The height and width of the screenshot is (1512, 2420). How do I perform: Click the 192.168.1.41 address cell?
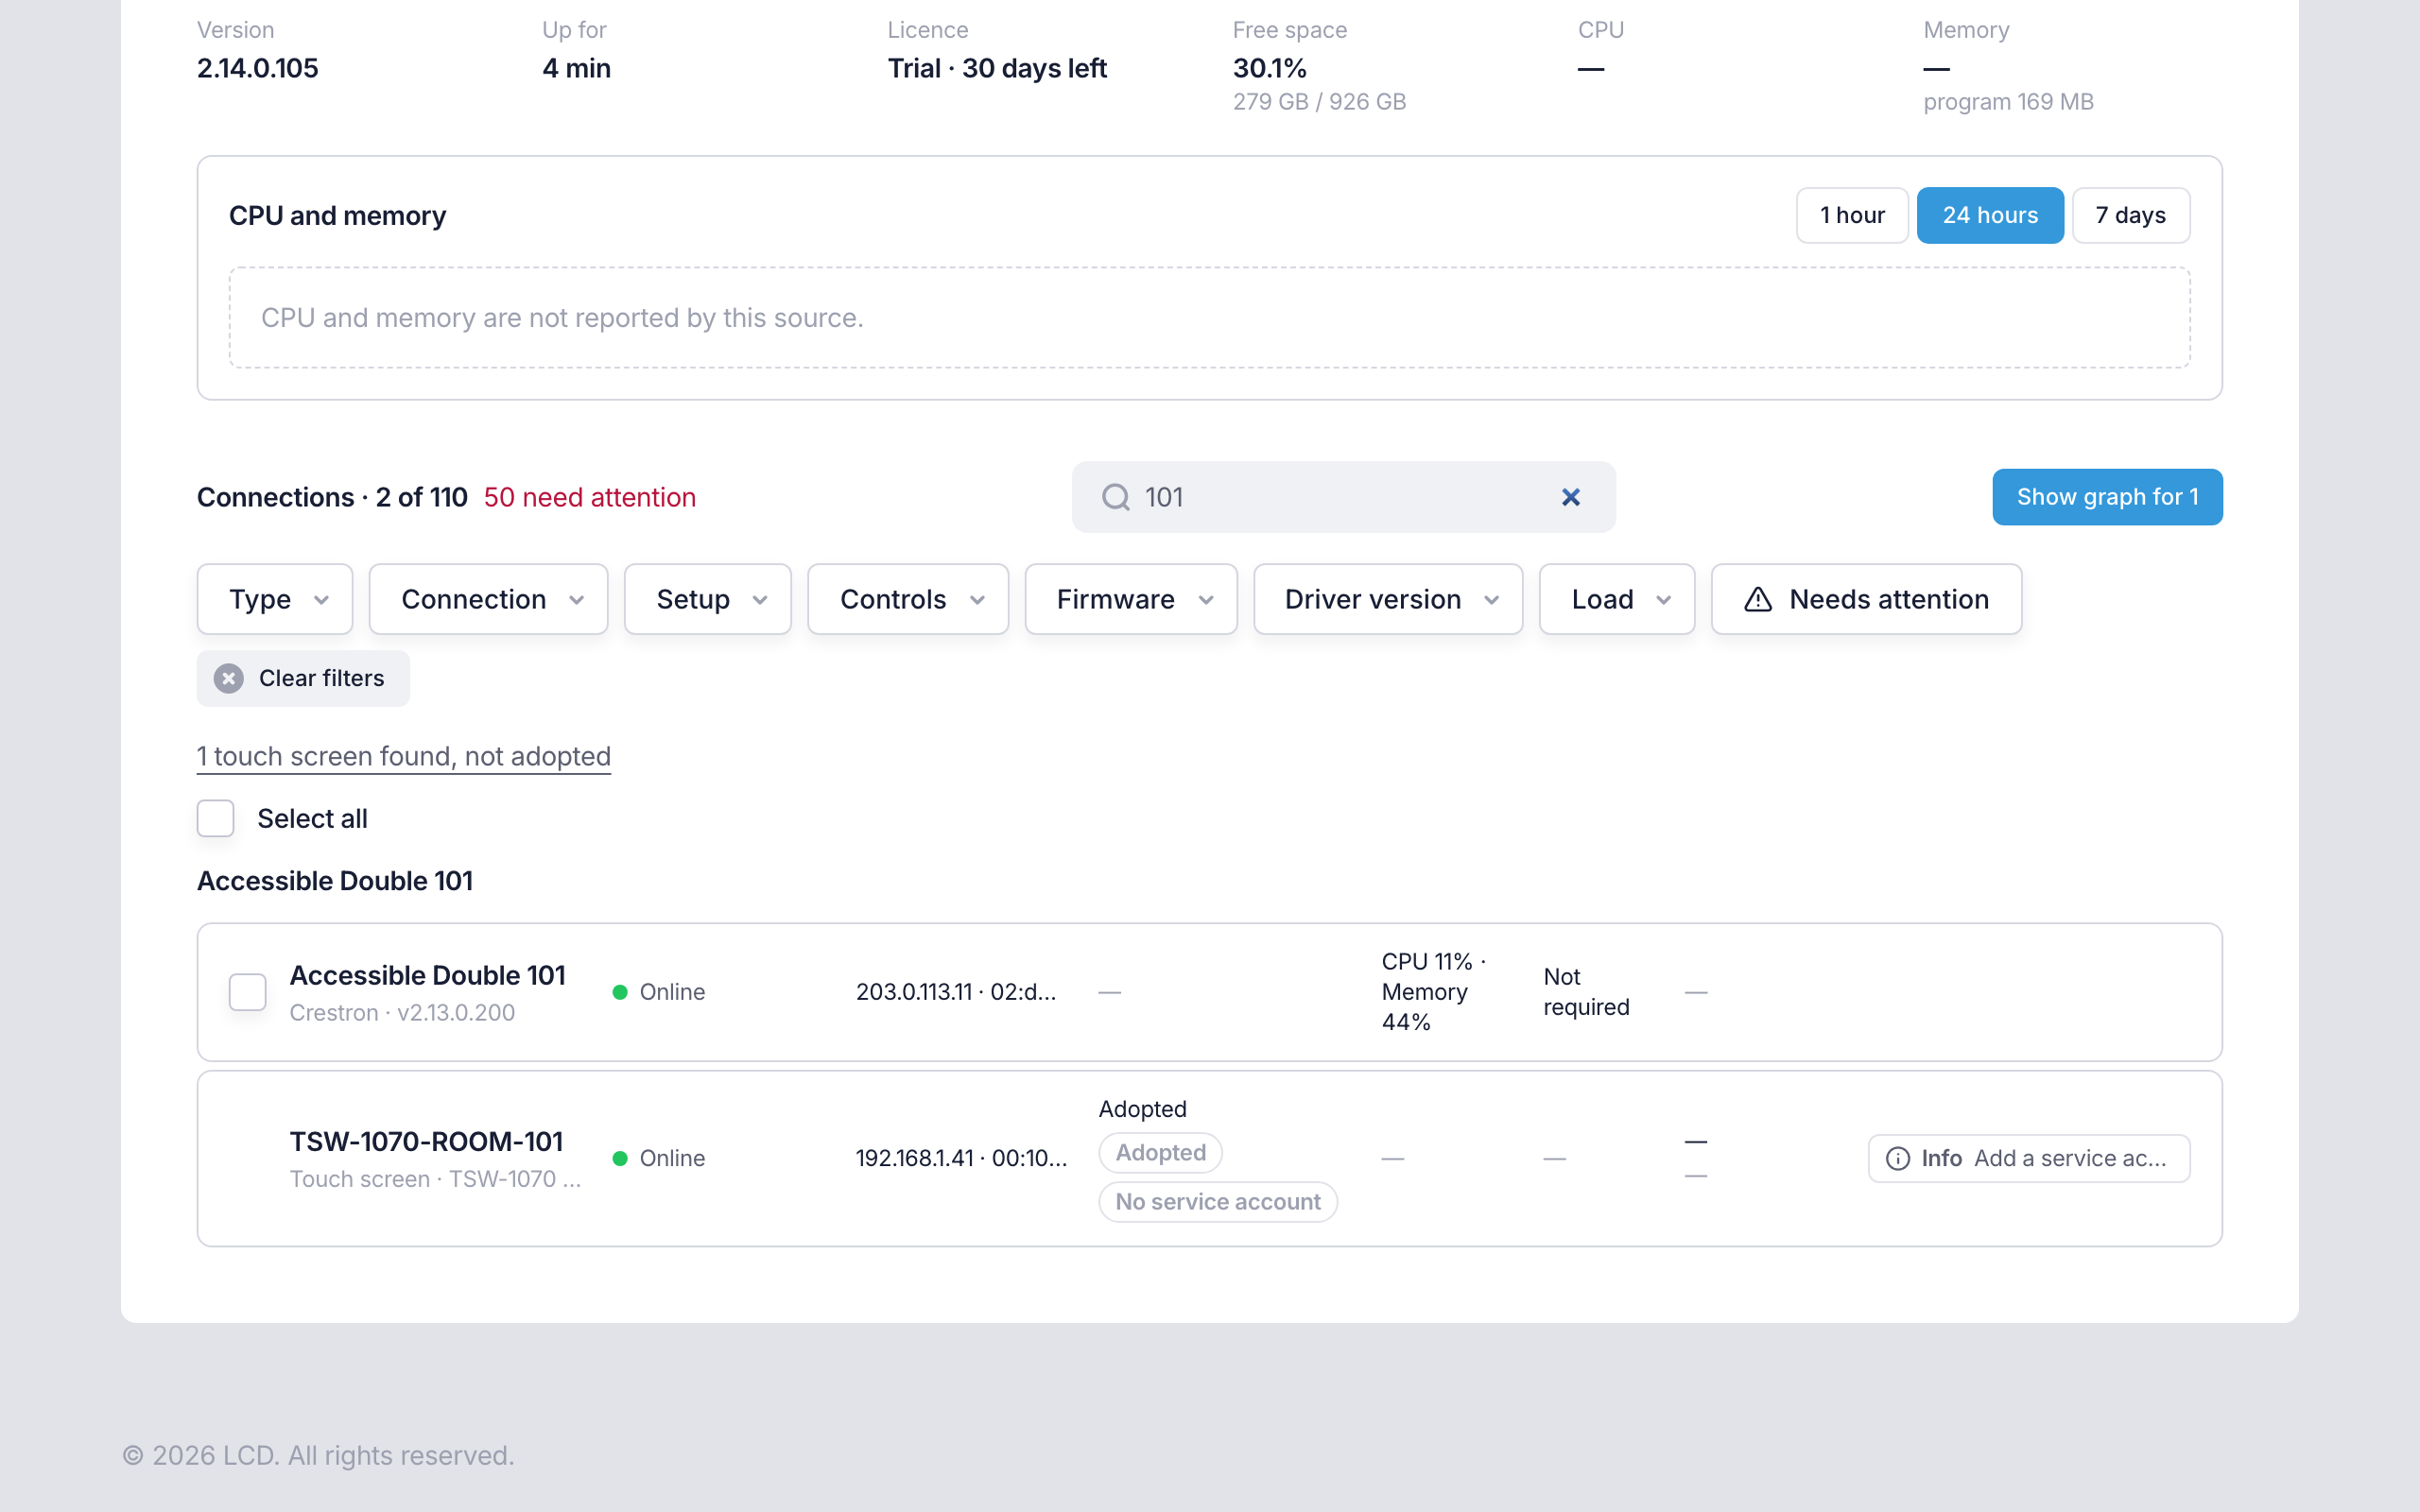coord(962,1158)
